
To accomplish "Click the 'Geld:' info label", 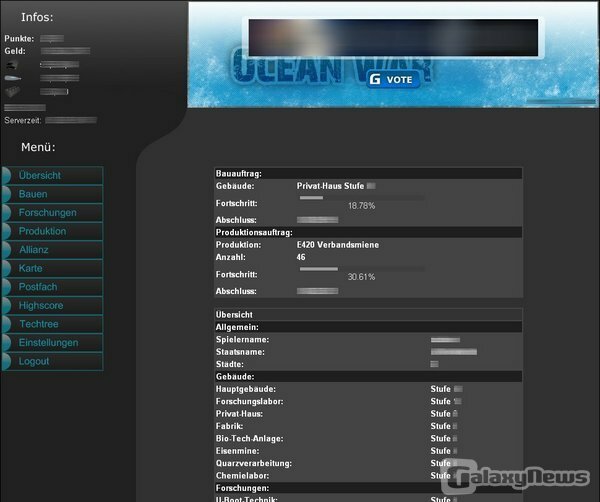I will click(x=15, y=51).
